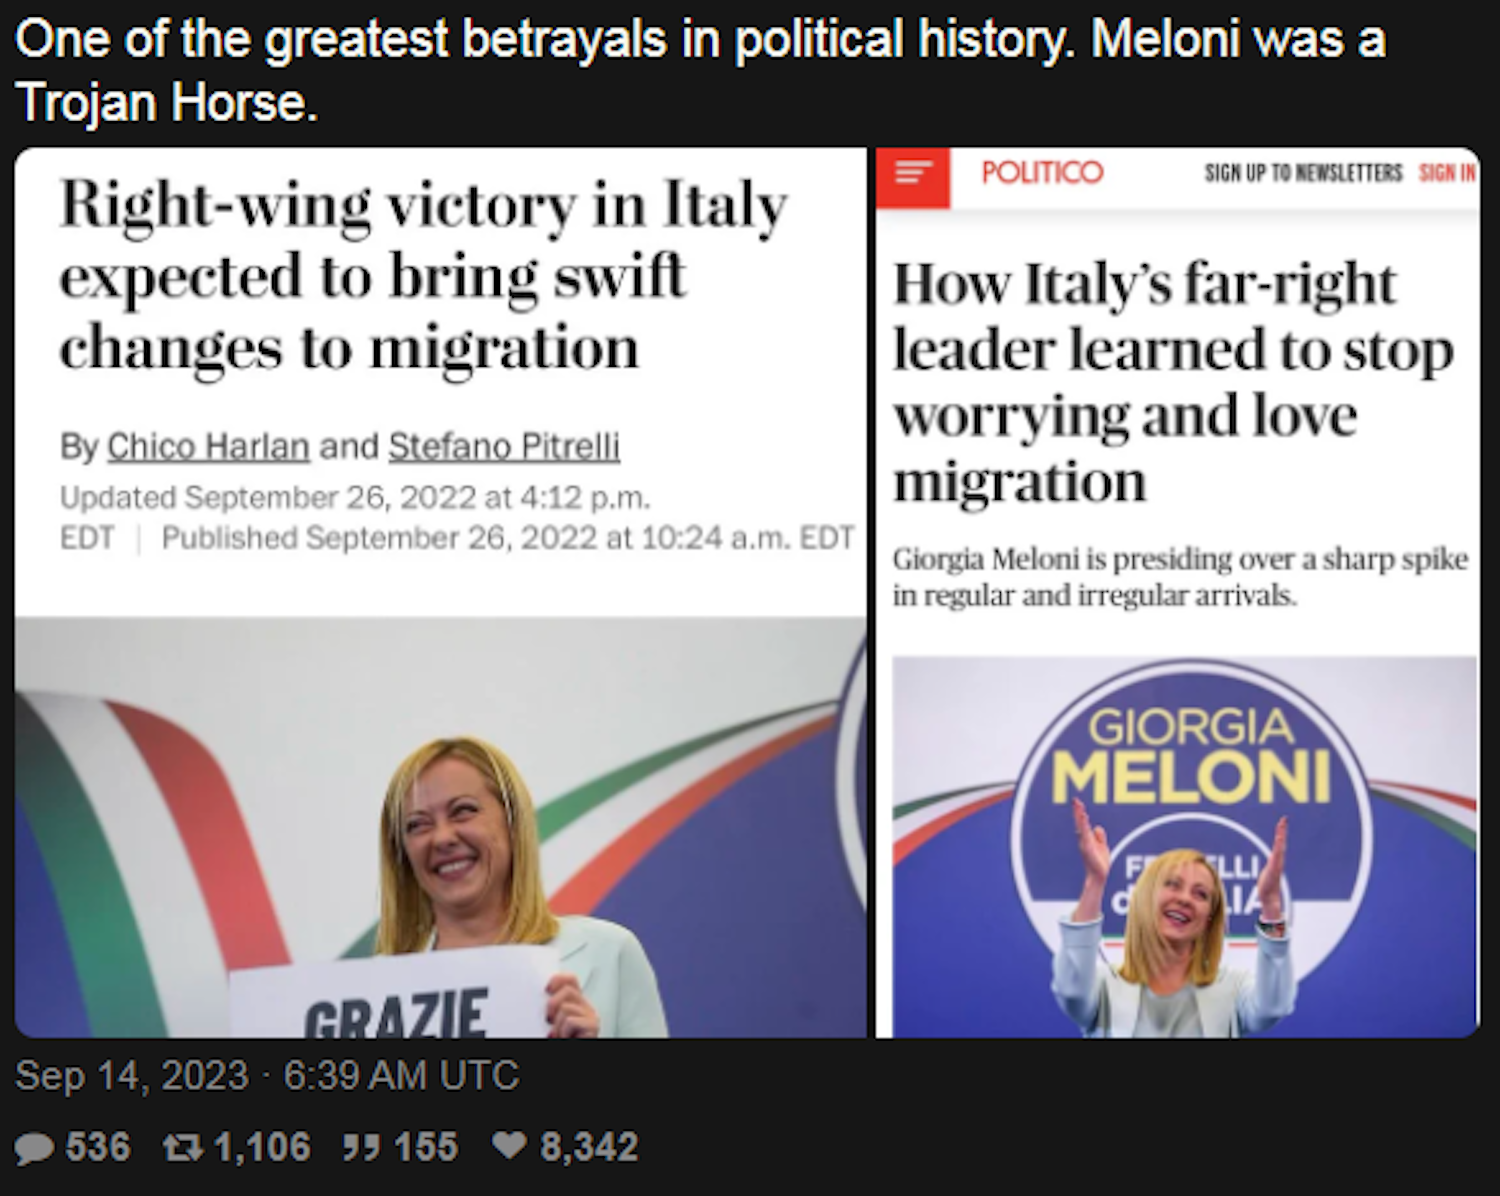Viewport: 1500px width, 1196px height.
Task: Click the Right-wing victory in Italy headline
Action: [x=422, y=276]
